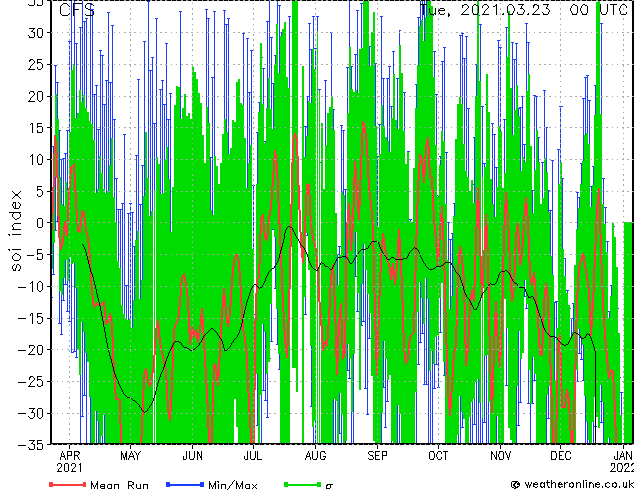Click the y-axis value 25
The image size is (634, 490).
(x=35, y=65)
